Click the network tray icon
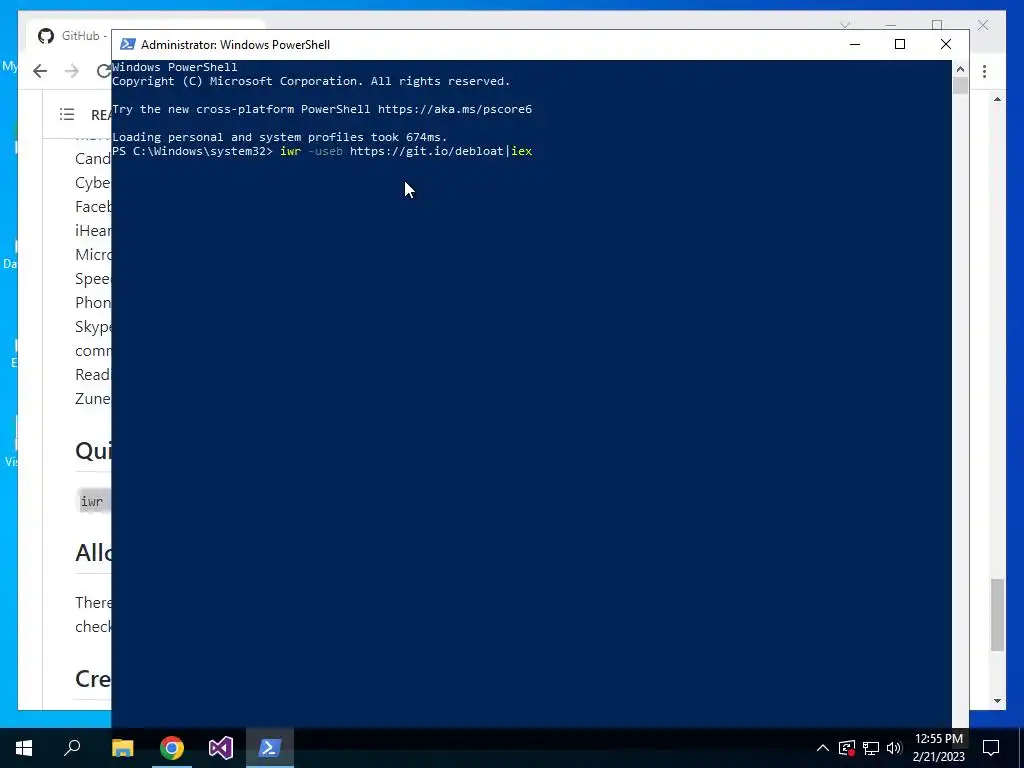 pos(871,748)
